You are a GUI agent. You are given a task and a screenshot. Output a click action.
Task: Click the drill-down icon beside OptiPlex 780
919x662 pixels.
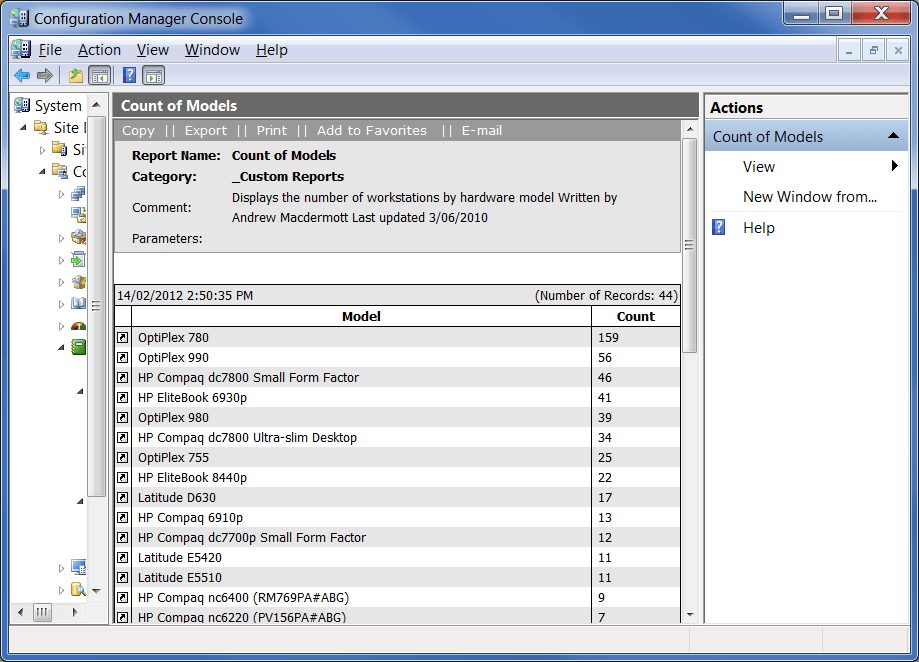click(x=121, y=337)
